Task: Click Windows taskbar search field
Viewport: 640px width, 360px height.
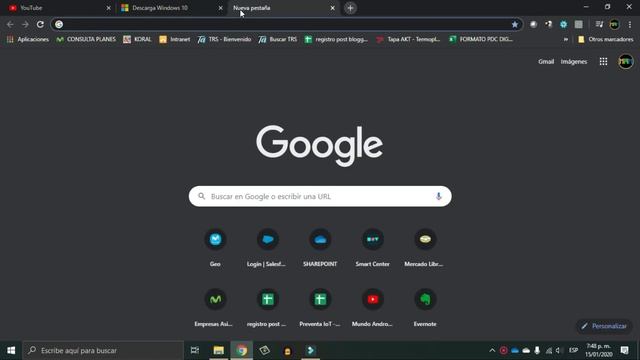Action: (103, 350)
